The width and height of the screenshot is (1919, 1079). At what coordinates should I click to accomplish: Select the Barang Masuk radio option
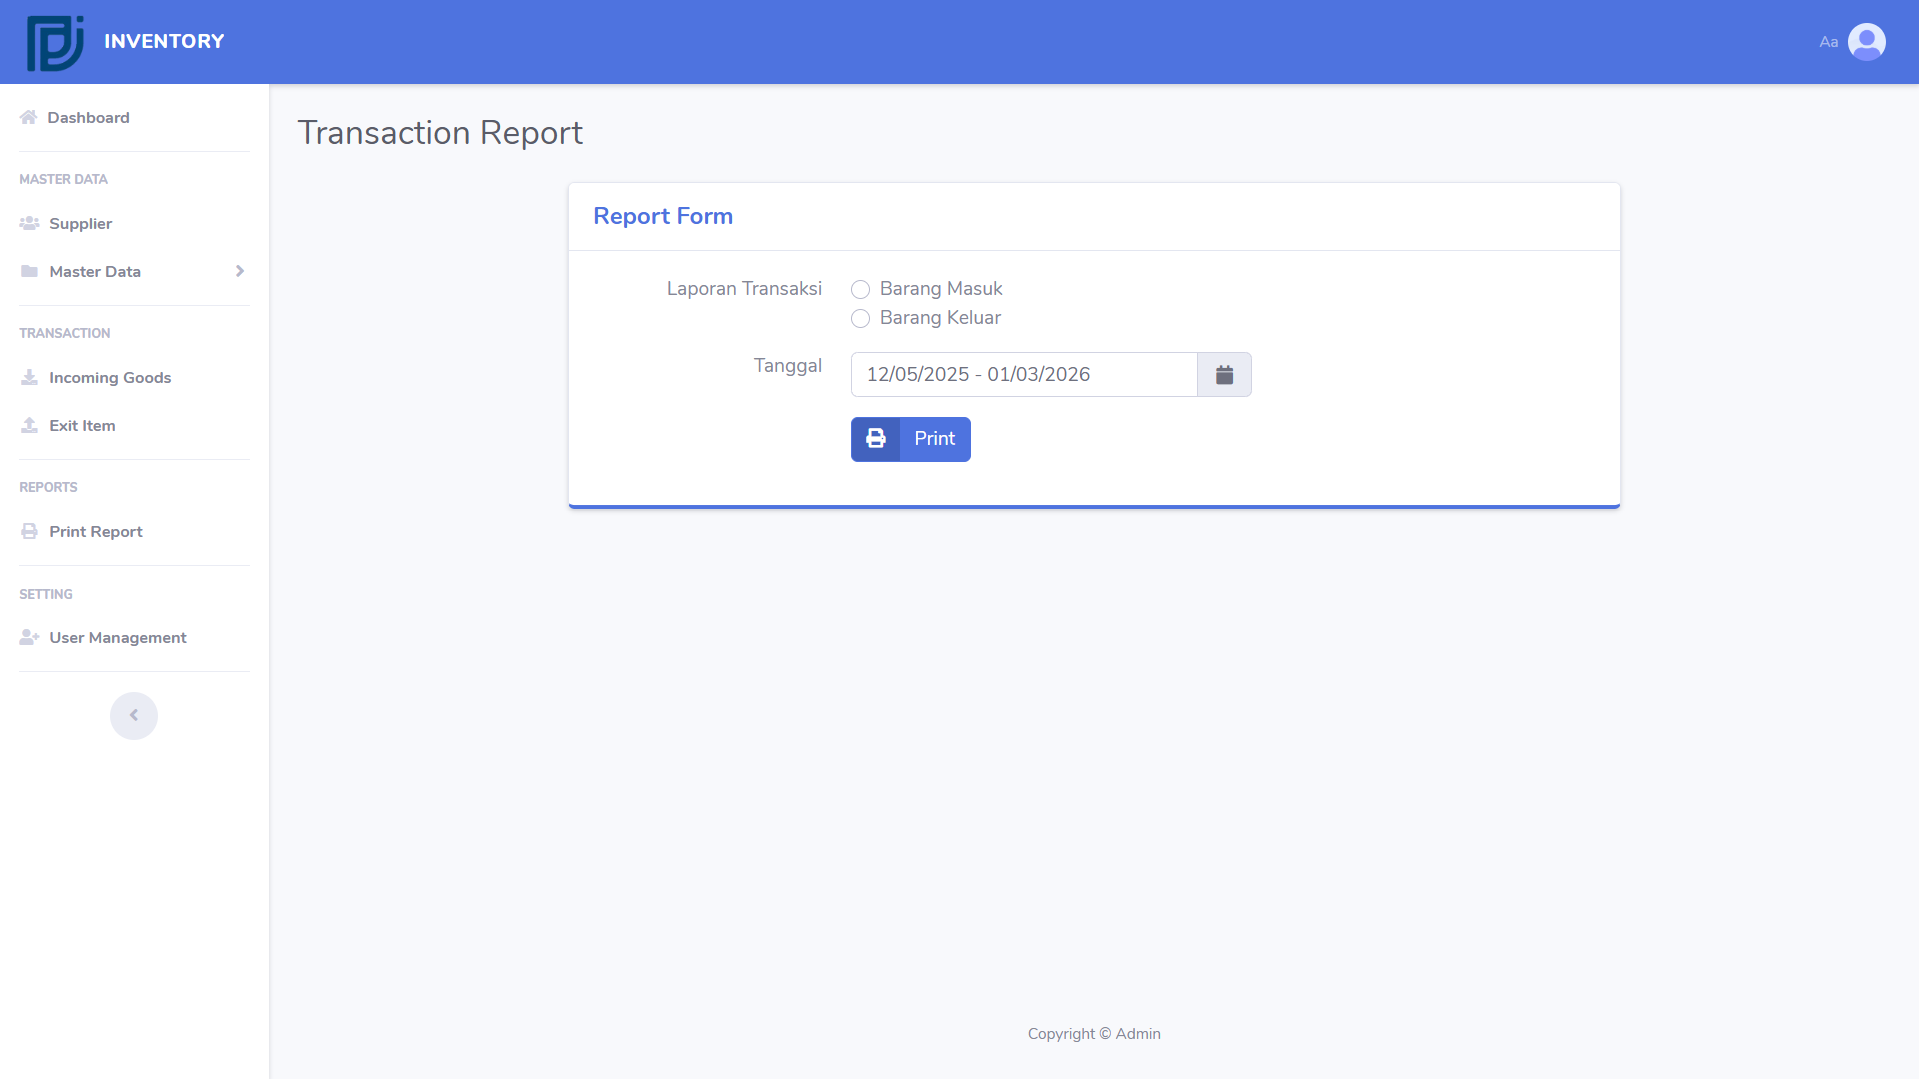click(860, 290)
